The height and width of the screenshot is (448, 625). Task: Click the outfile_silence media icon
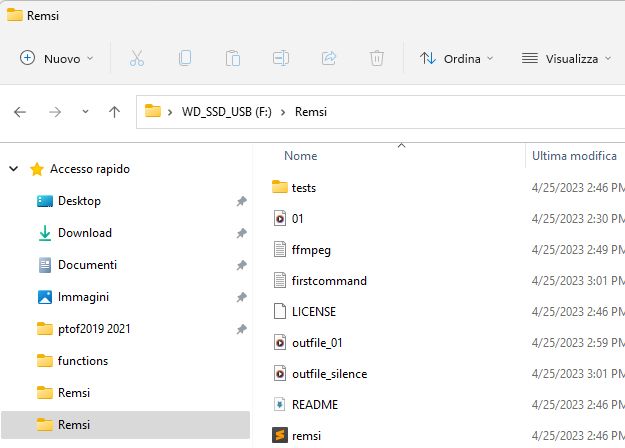click(x=280, y=373)
